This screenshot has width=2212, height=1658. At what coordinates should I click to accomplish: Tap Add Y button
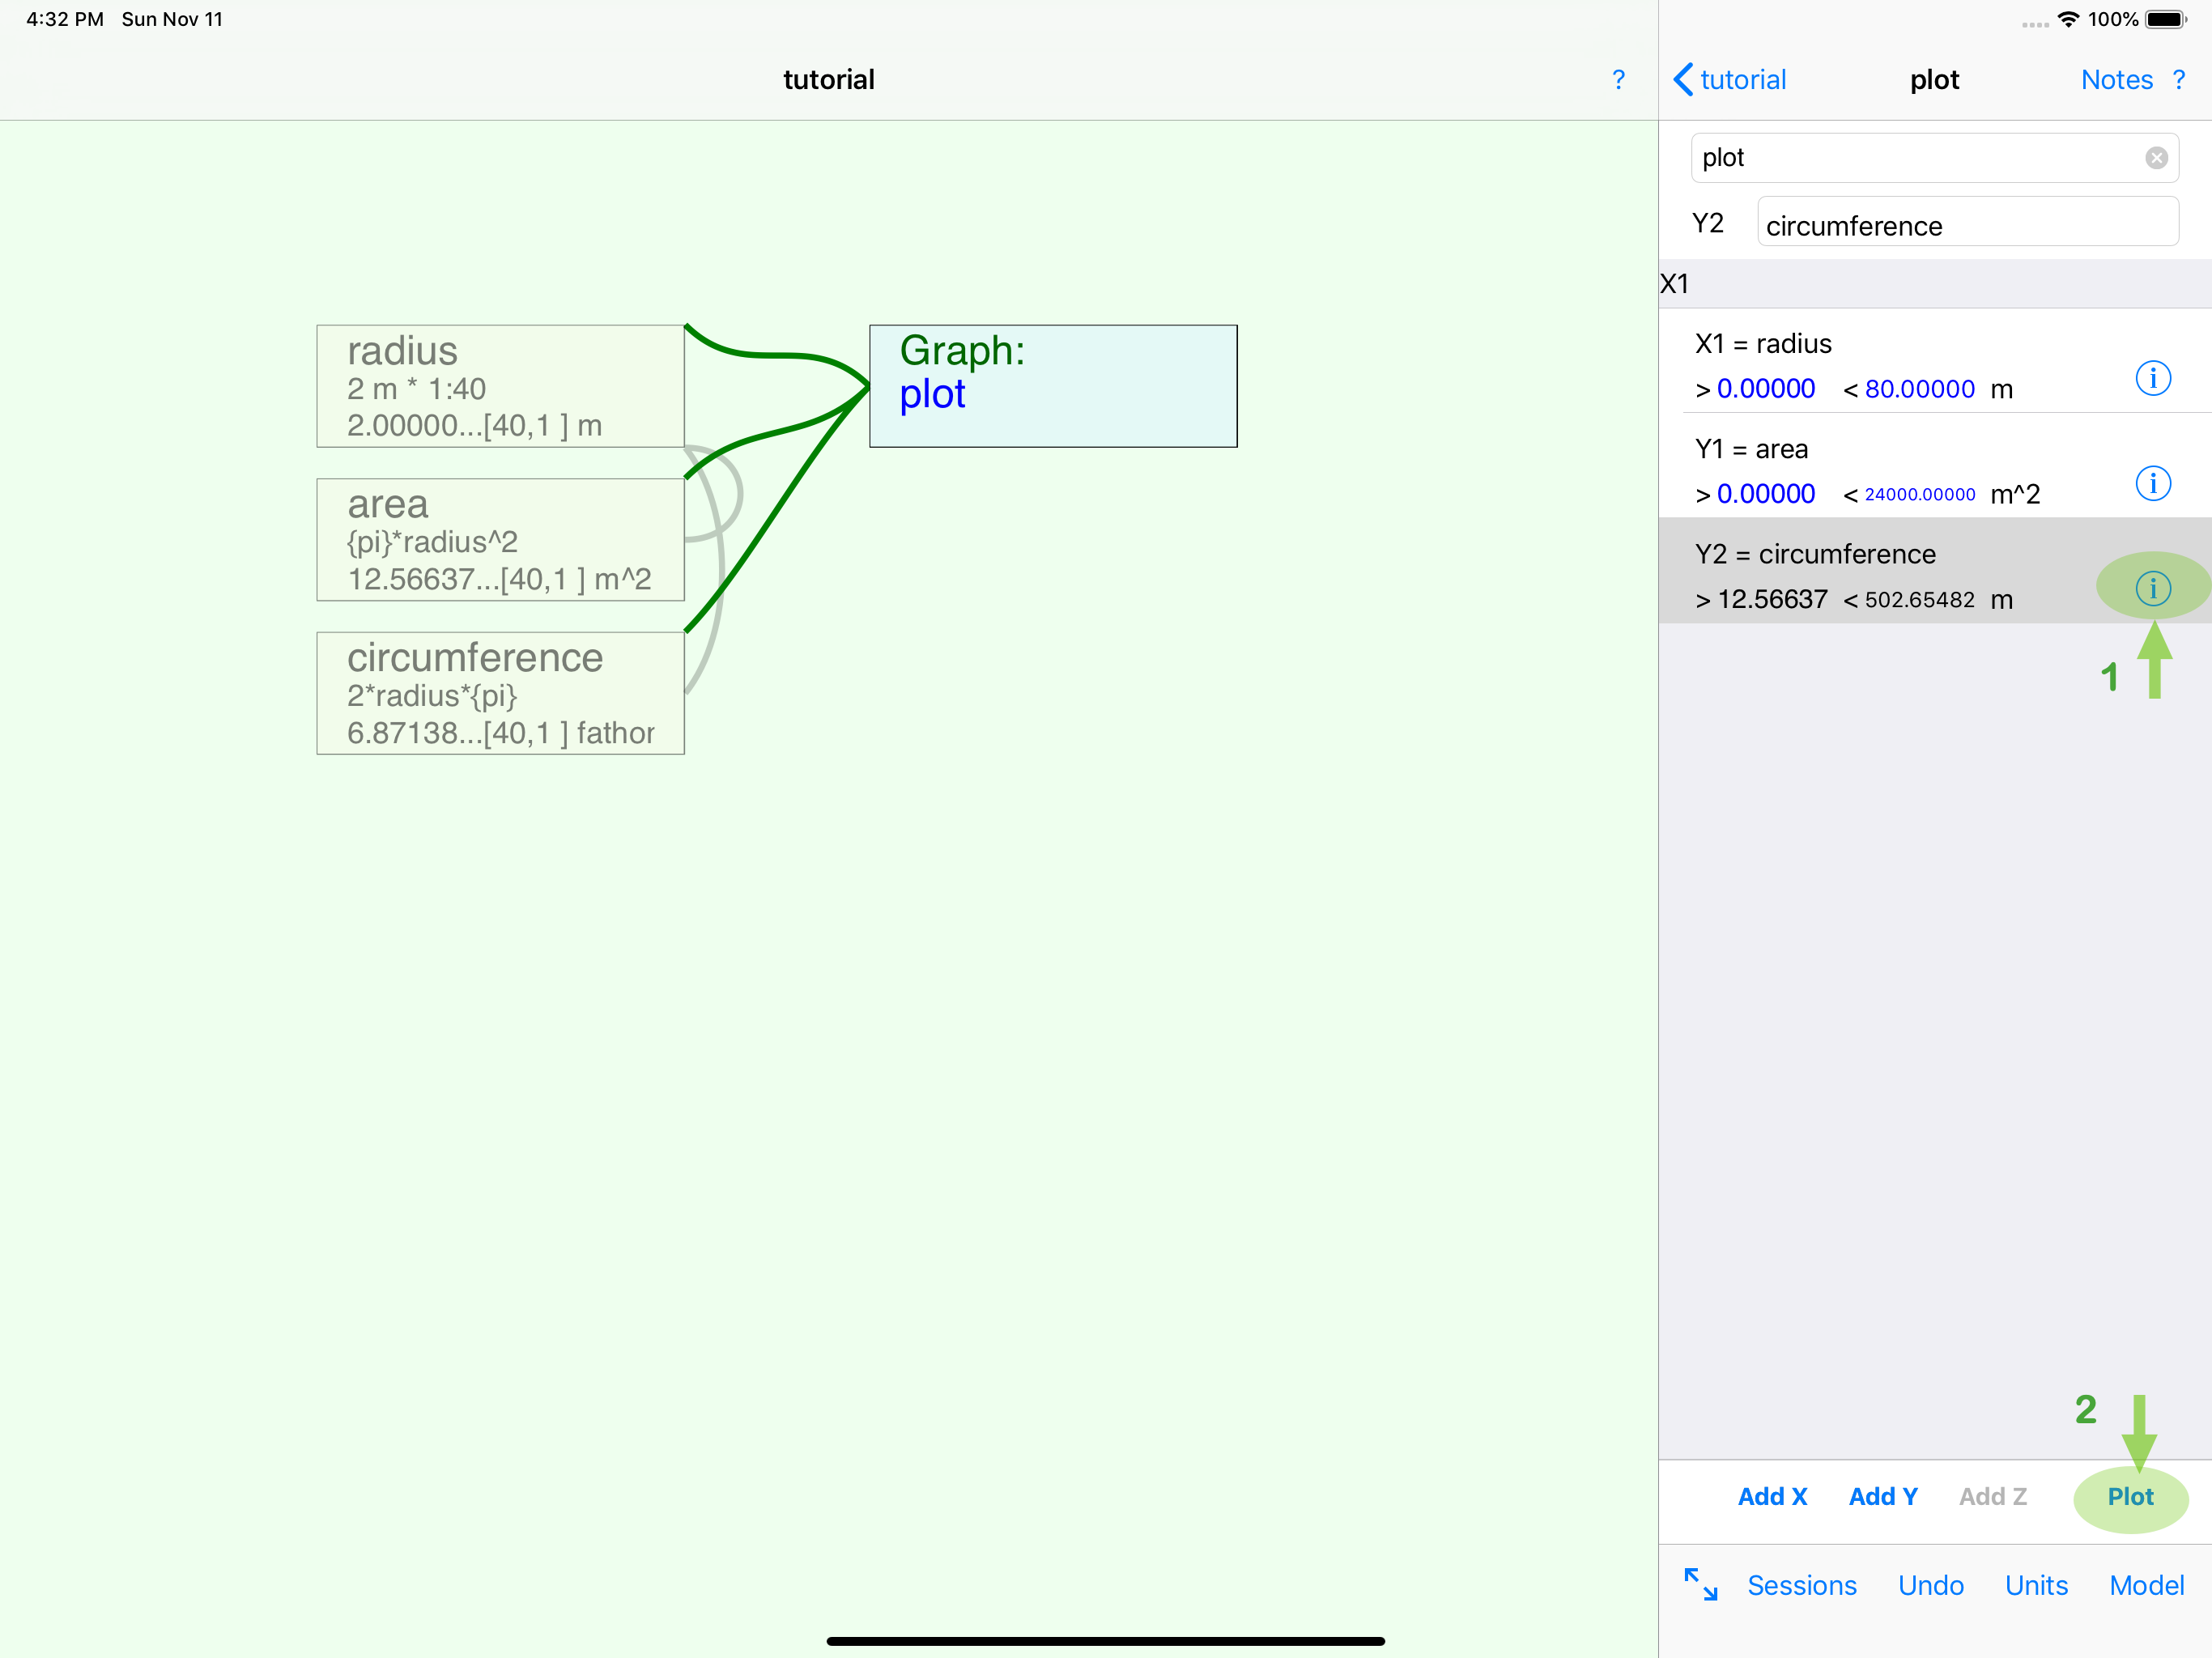click(1883, 1496)
